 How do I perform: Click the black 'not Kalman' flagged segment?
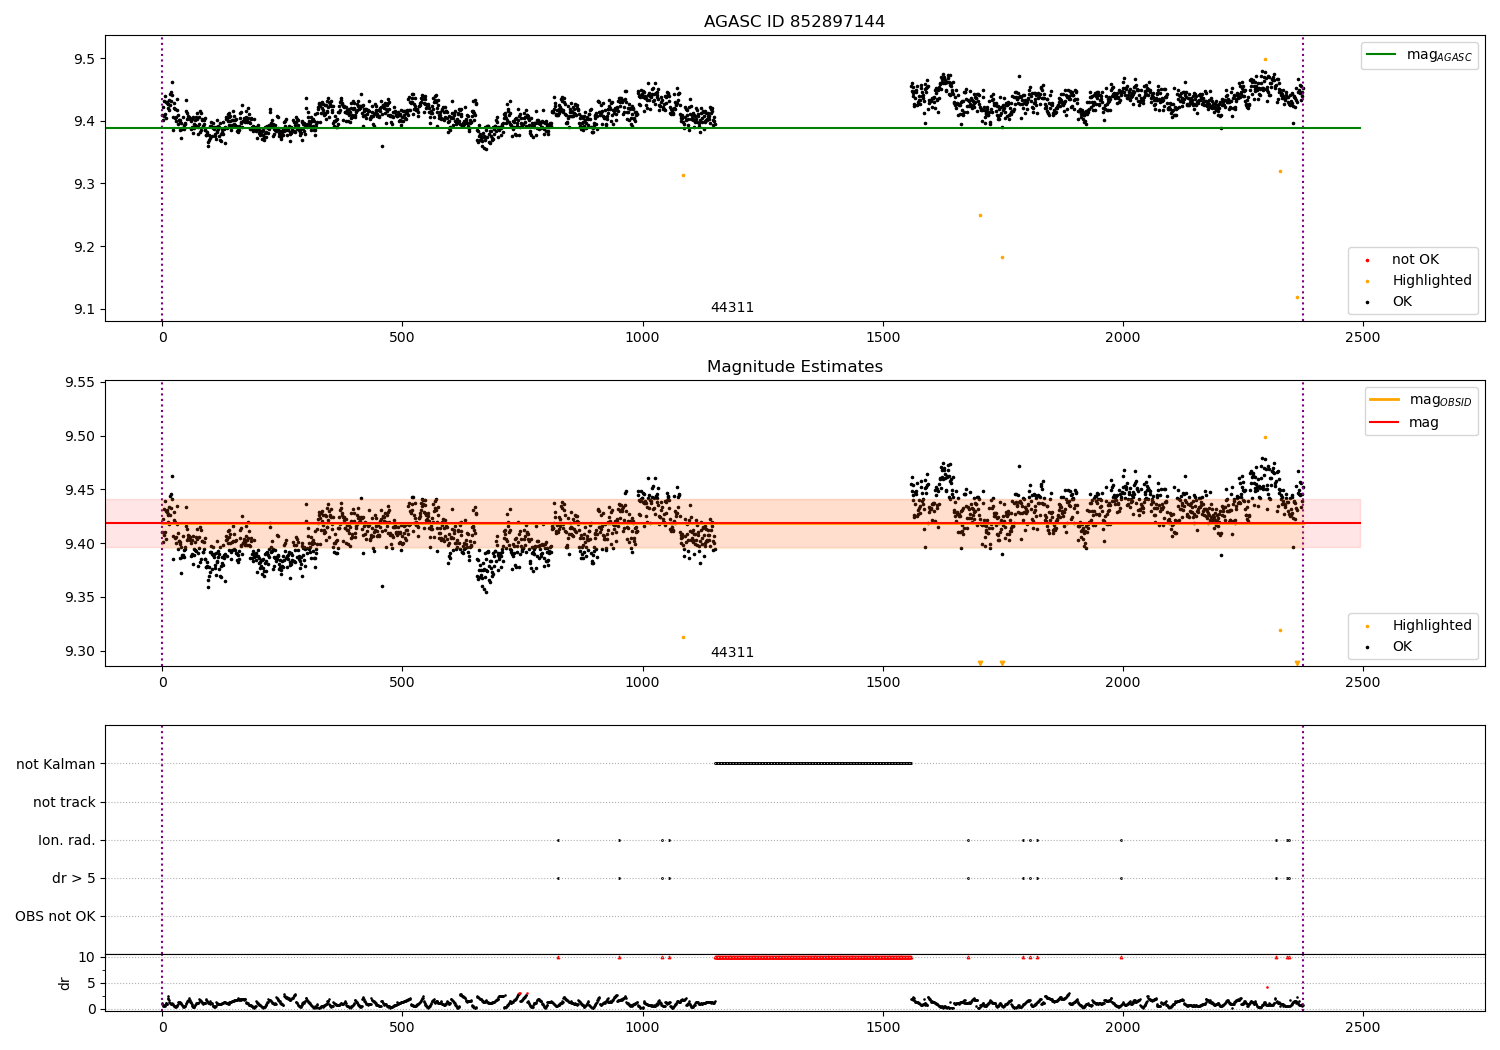tap(813, 763)
